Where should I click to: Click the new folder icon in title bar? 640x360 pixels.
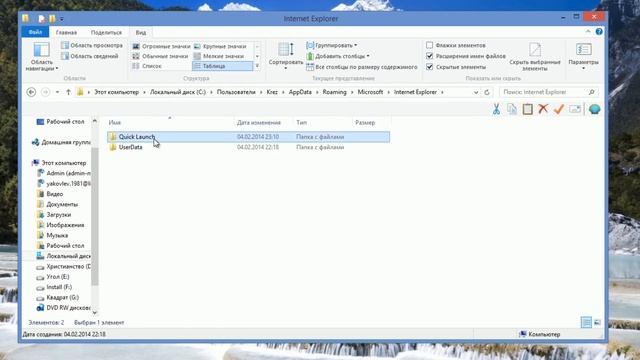tap(52, 19)
